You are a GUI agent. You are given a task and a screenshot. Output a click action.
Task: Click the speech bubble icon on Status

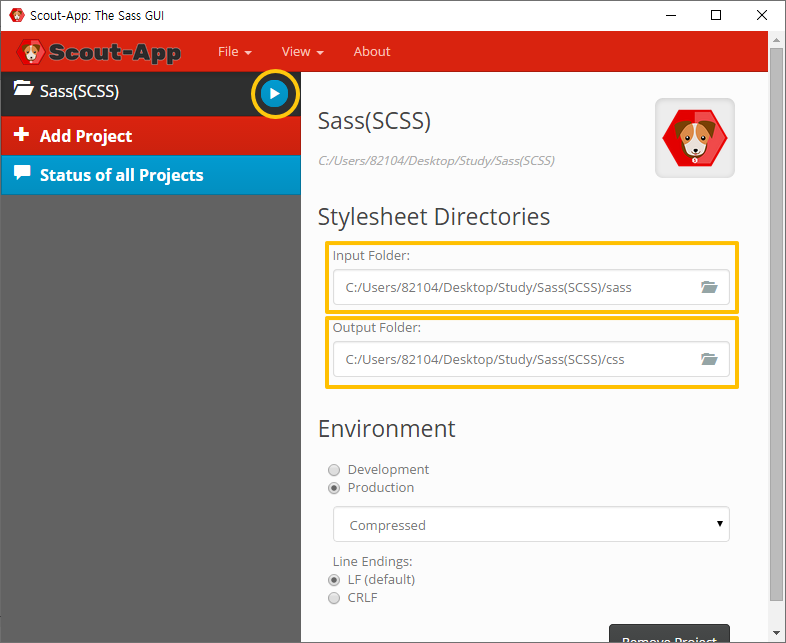click(22, 172)
